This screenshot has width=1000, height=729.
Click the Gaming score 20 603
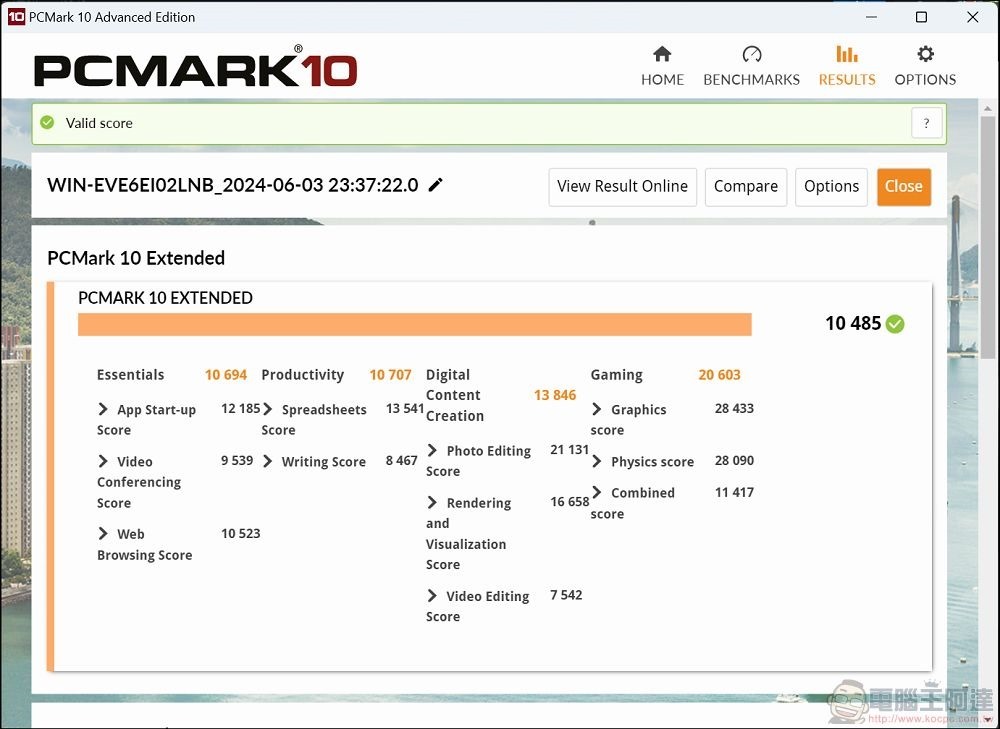click(x=719, y=374)
